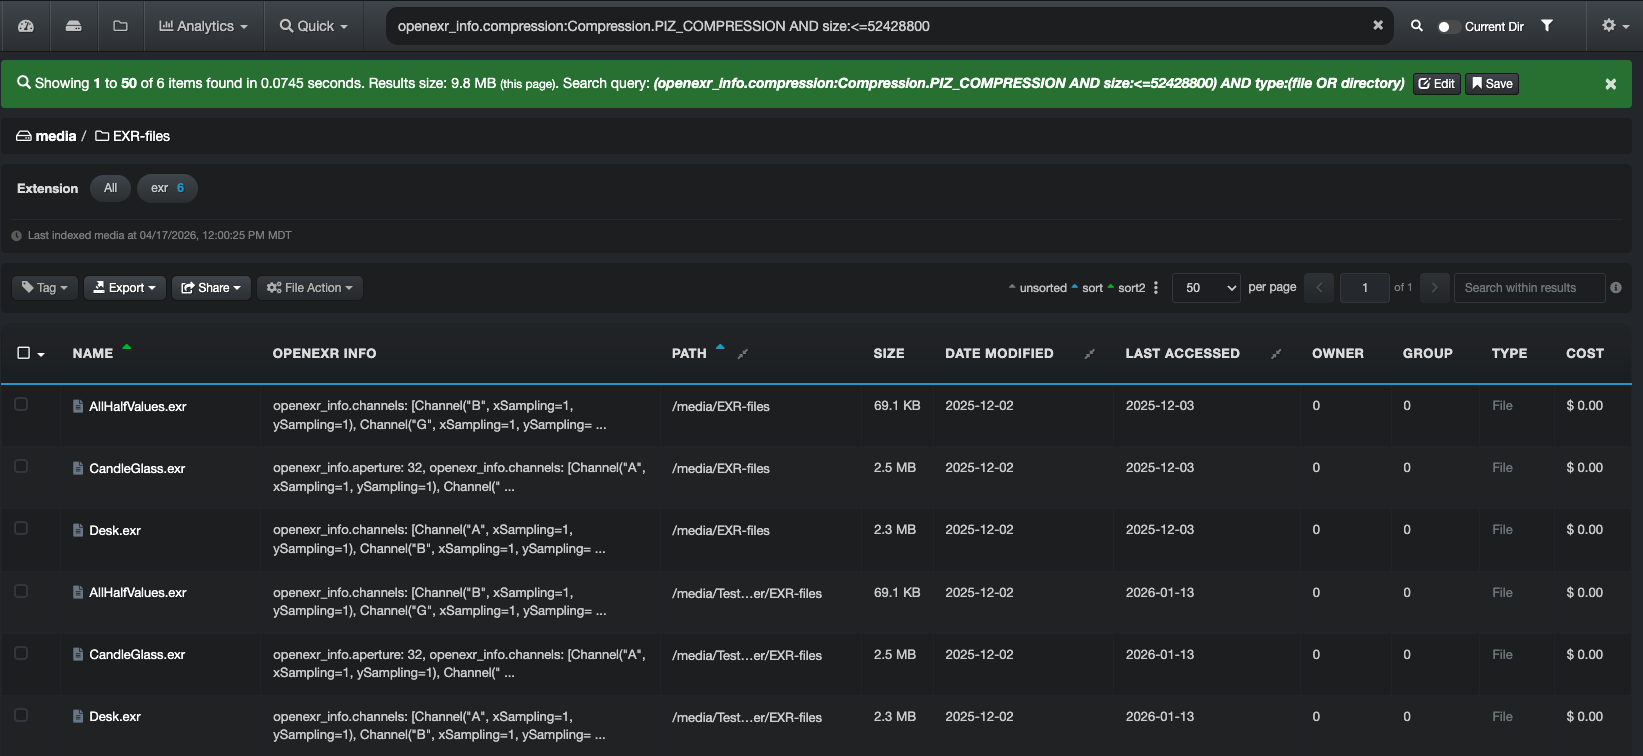Open the Quick search menu
This screenshot has height=756, width=1643.
[x=314, y=26]
